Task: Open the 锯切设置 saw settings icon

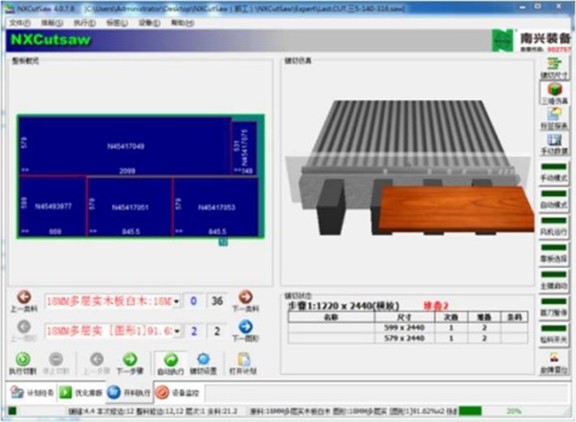Action: (x=203, y=359)
